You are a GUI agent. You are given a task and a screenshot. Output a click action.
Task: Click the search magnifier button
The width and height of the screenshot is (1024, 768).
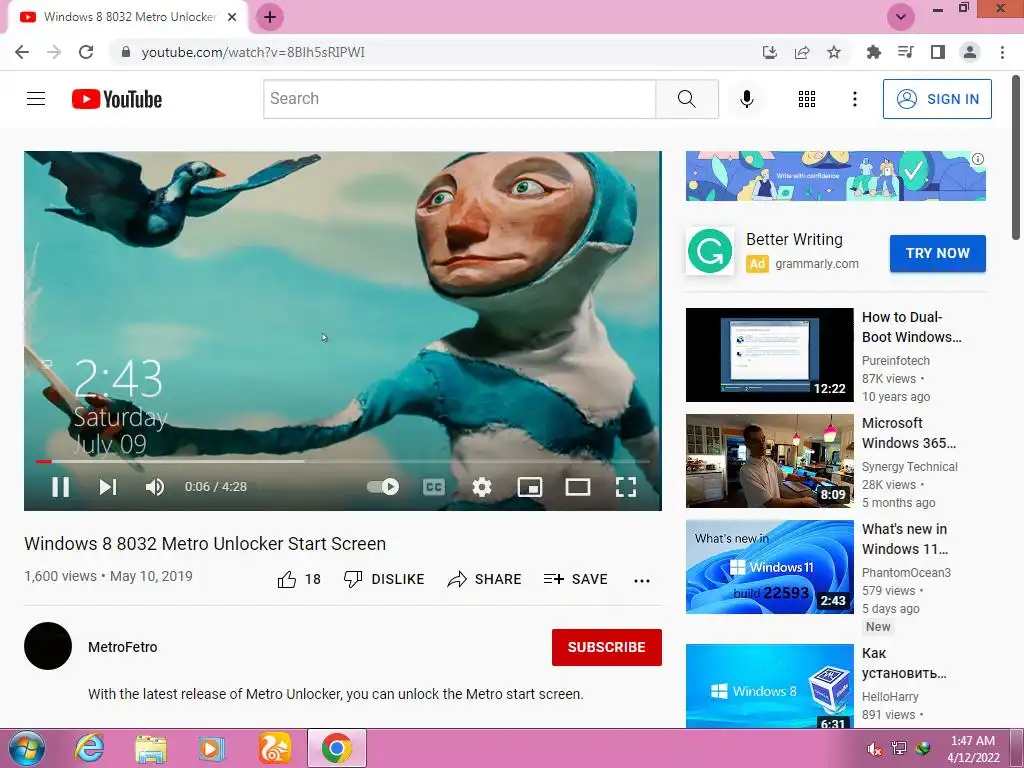[x=686, y=99]
